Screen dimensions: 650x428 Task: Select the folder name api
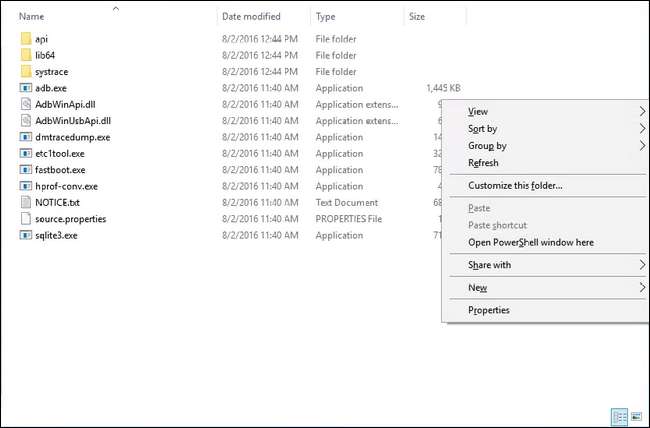point(41,39)
